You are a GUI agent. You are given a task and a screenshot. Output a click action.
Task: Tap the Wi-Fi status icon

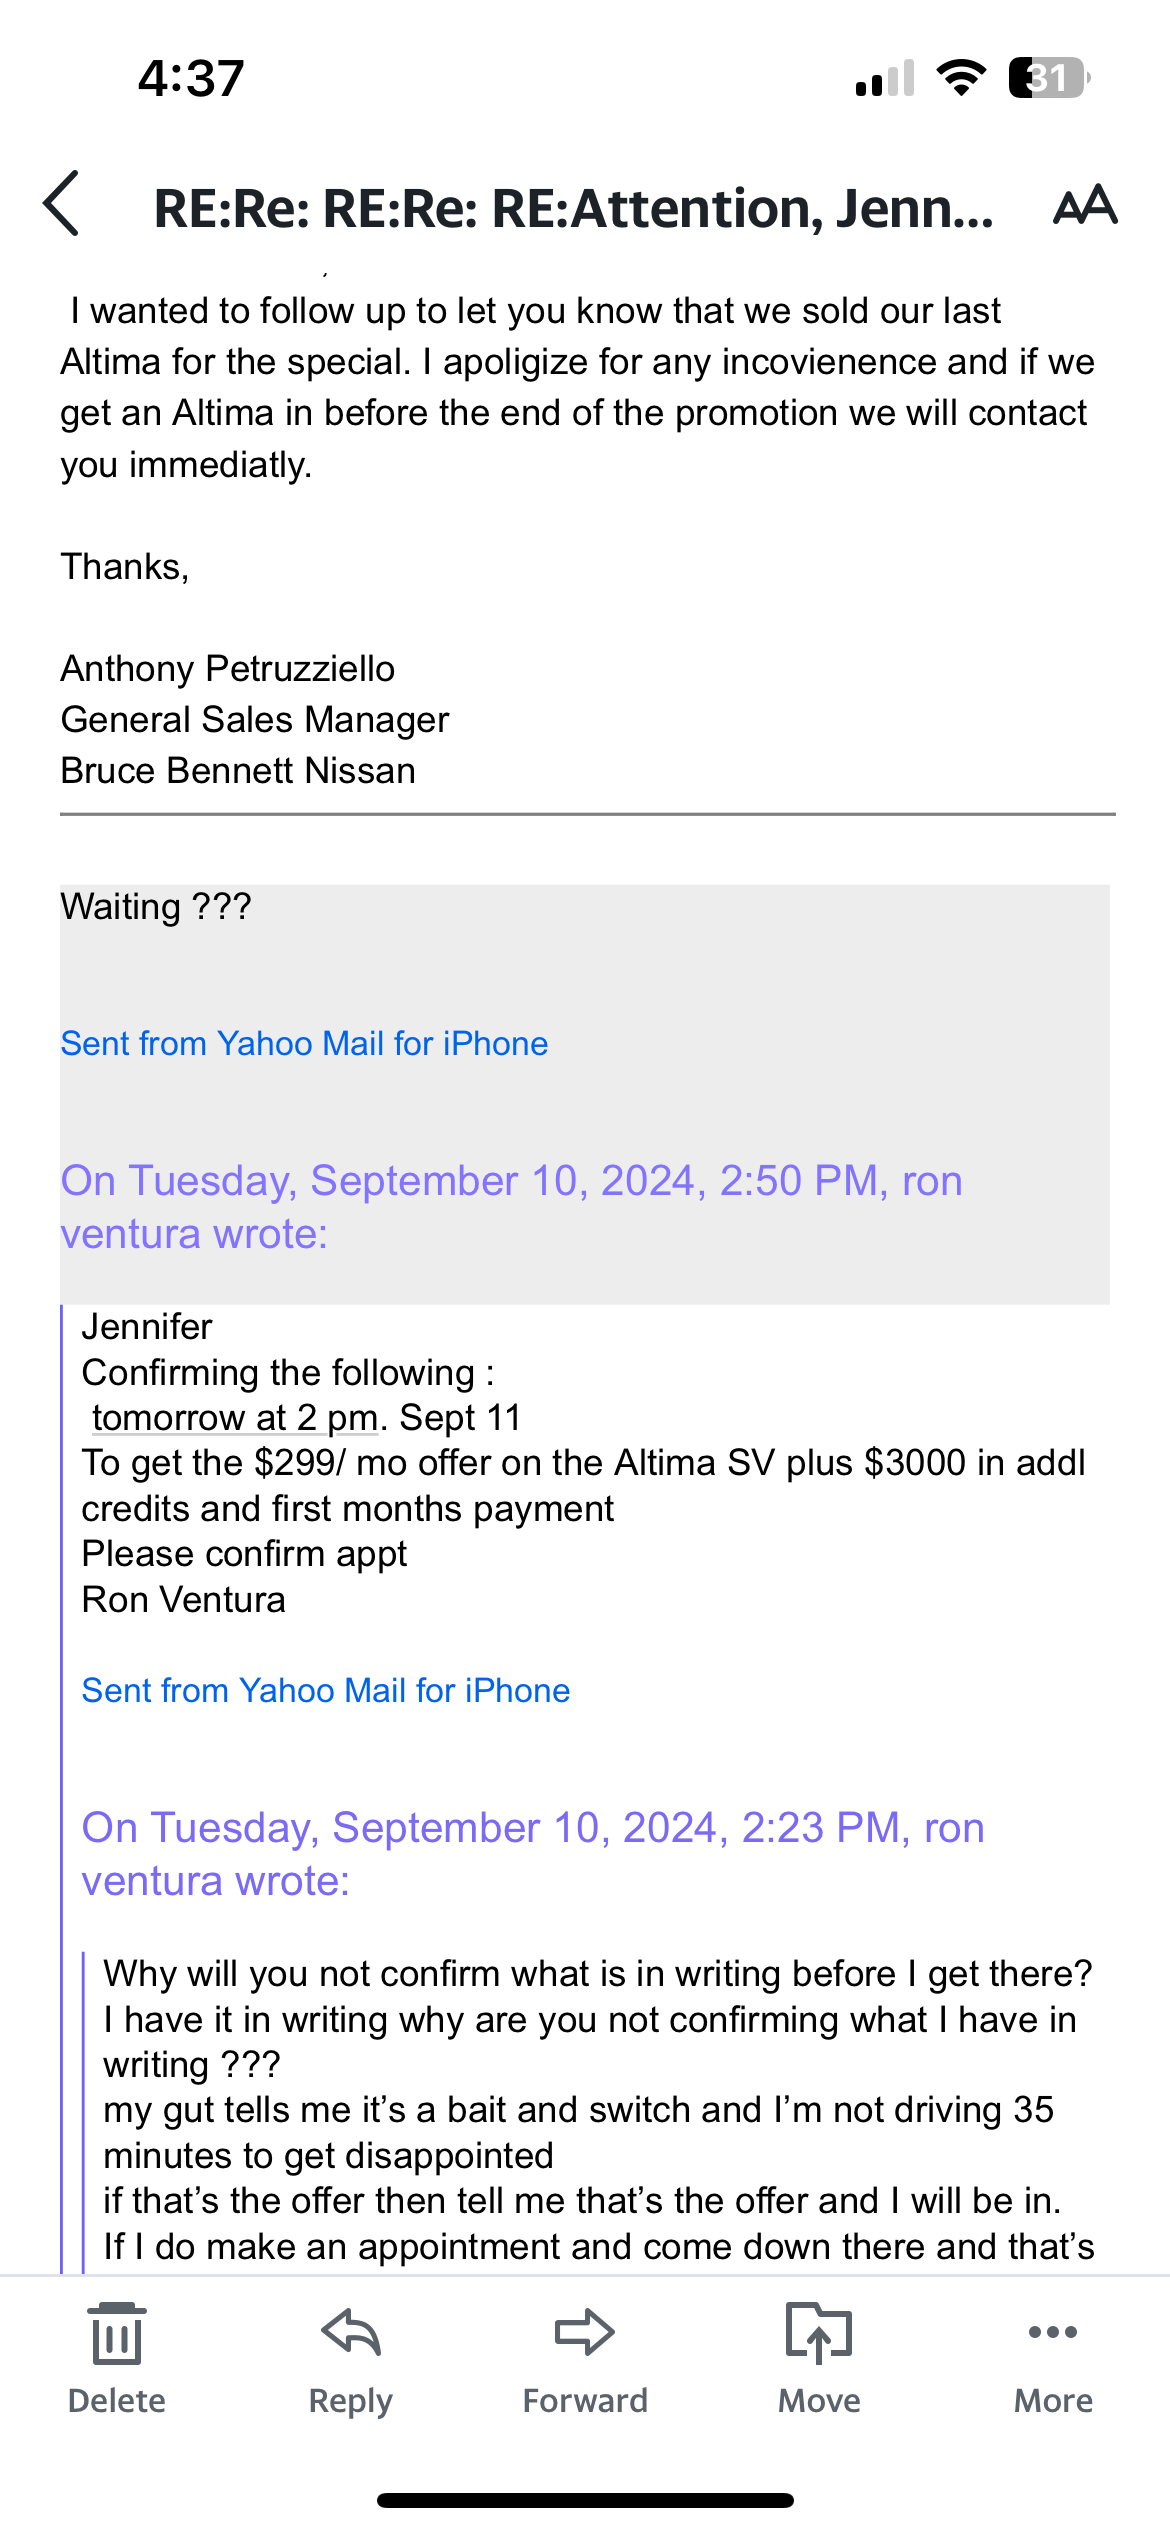pyautogui.click(x=961, y=78)
